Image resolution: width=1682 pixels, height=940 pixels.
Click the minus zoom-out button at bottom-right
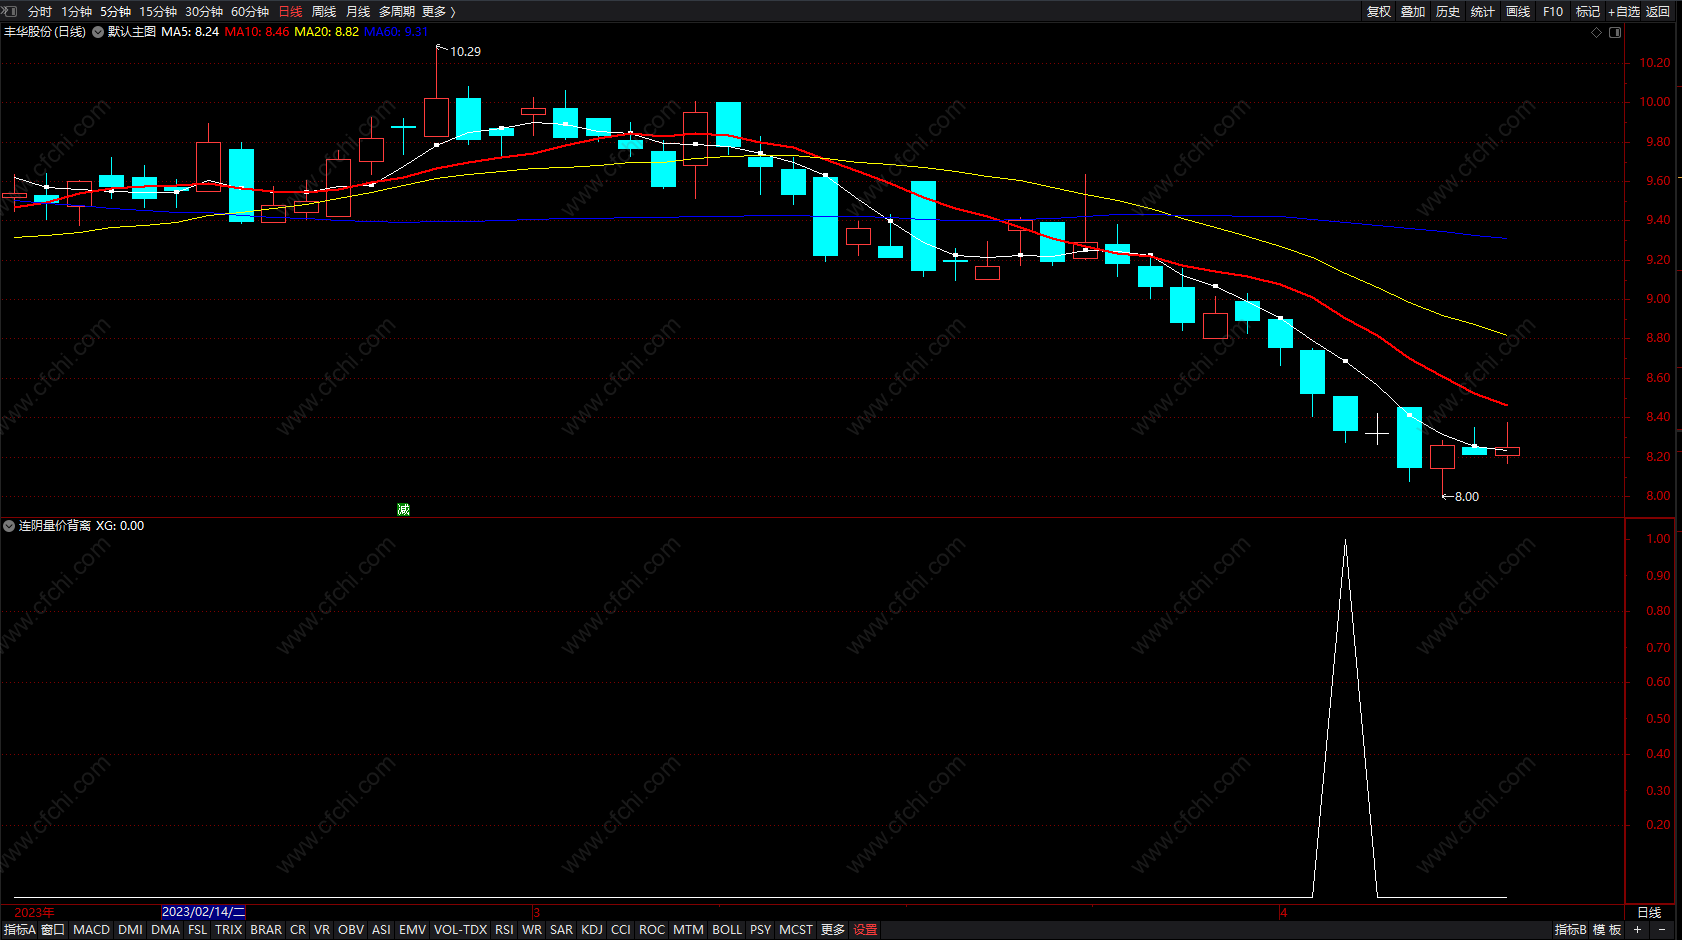[1662, 929]
